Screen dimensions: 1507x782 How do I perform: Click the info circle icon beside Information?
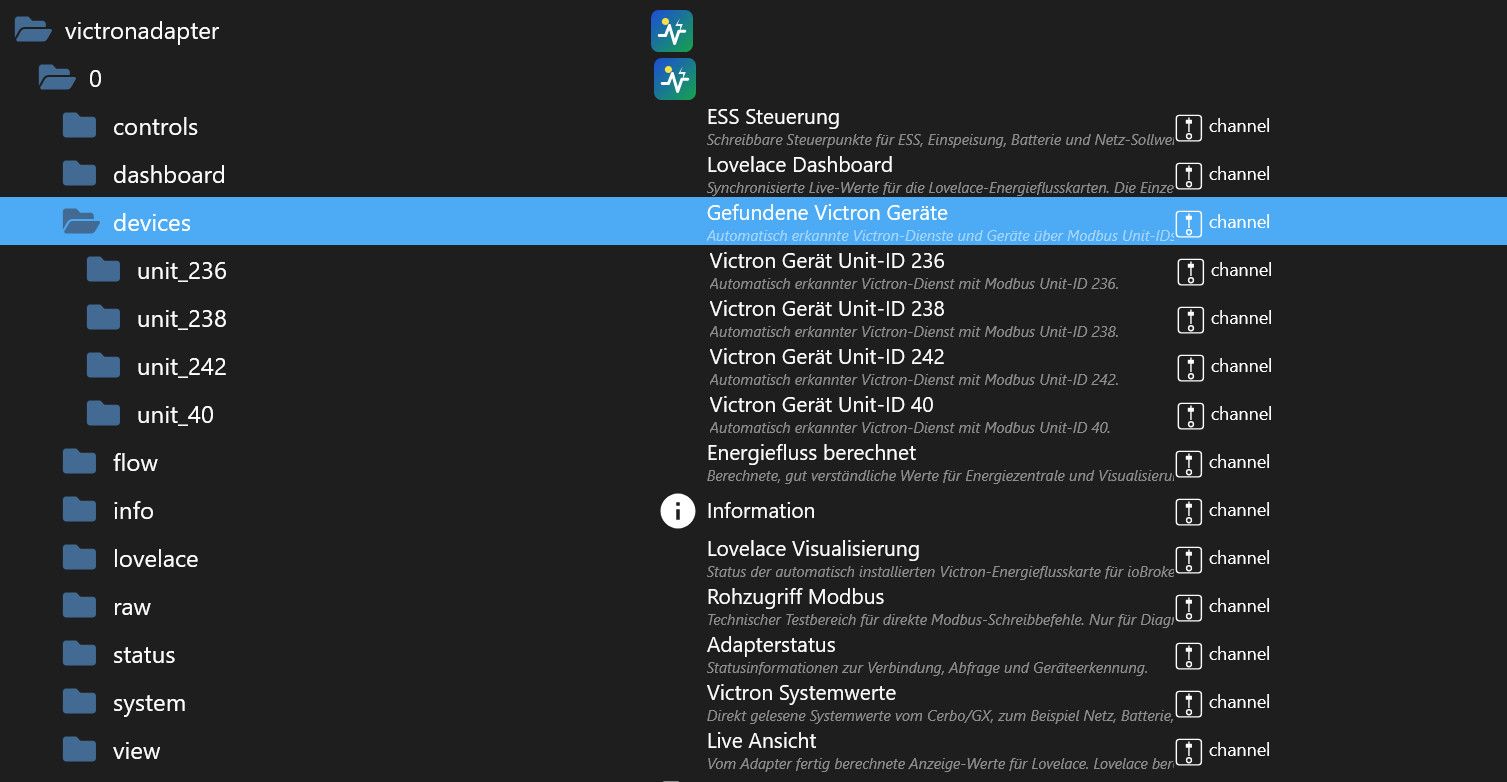(677, 511)
